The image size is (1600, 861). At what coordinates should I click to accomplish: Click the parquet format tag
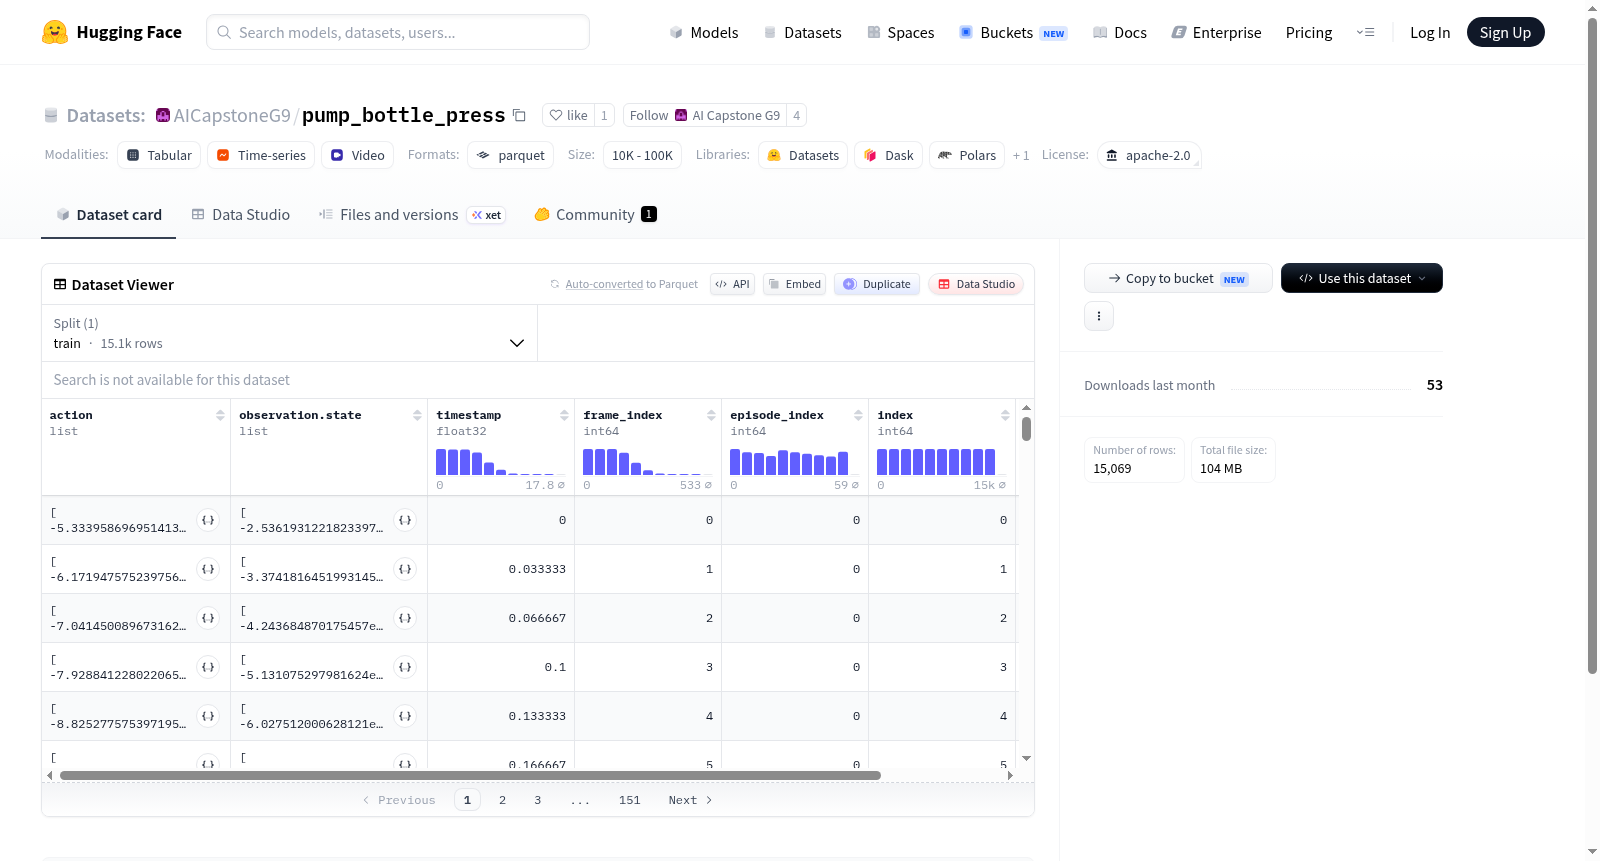(511, 155)
